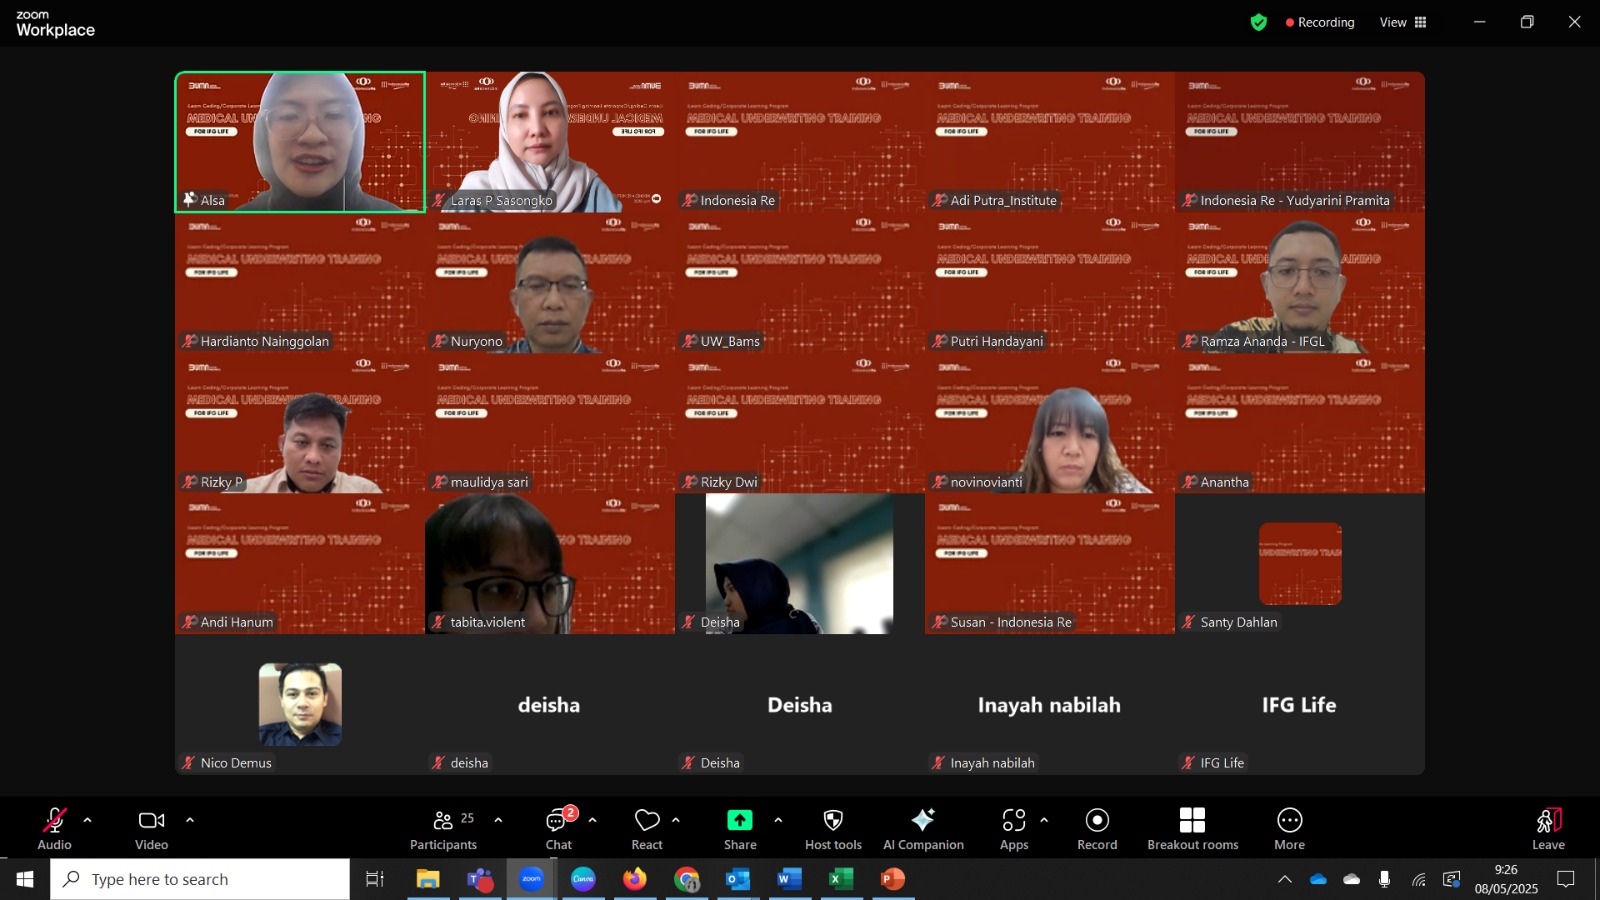The height and width of the screenshot is (900, 1600).
Task: Open Host tools shield icon
Action: click(x=833, y=829)
